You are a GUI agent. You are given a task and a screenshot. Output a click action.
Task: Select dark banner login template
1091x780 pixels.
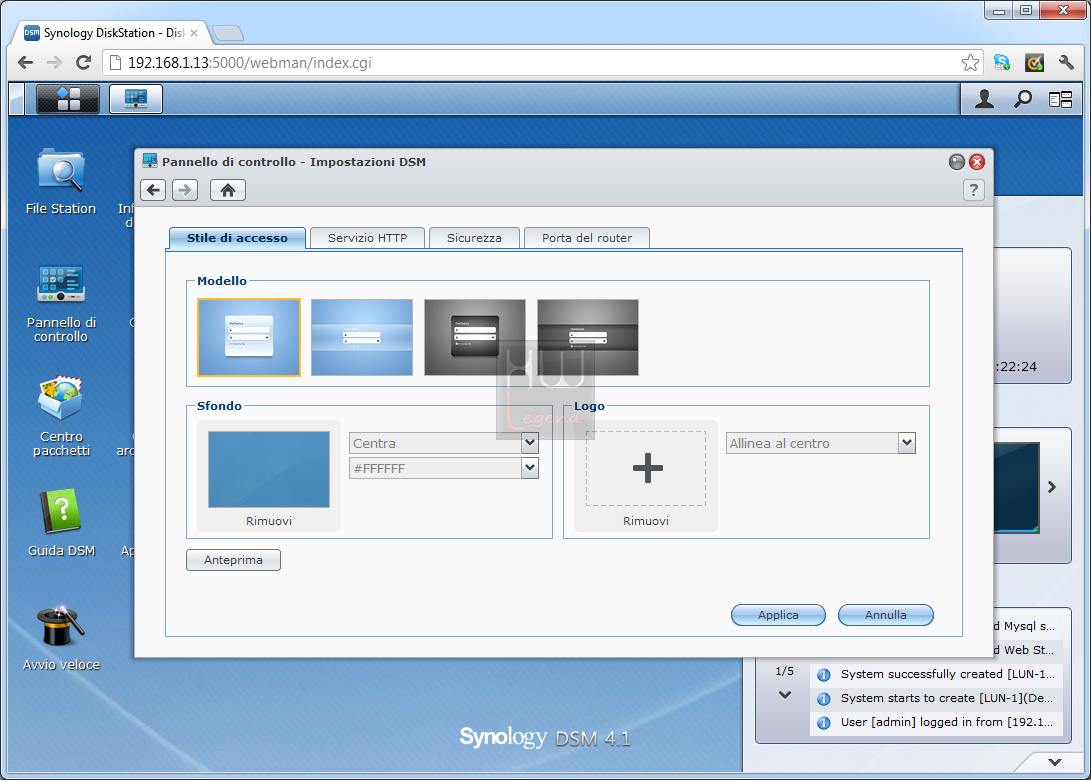588,337
